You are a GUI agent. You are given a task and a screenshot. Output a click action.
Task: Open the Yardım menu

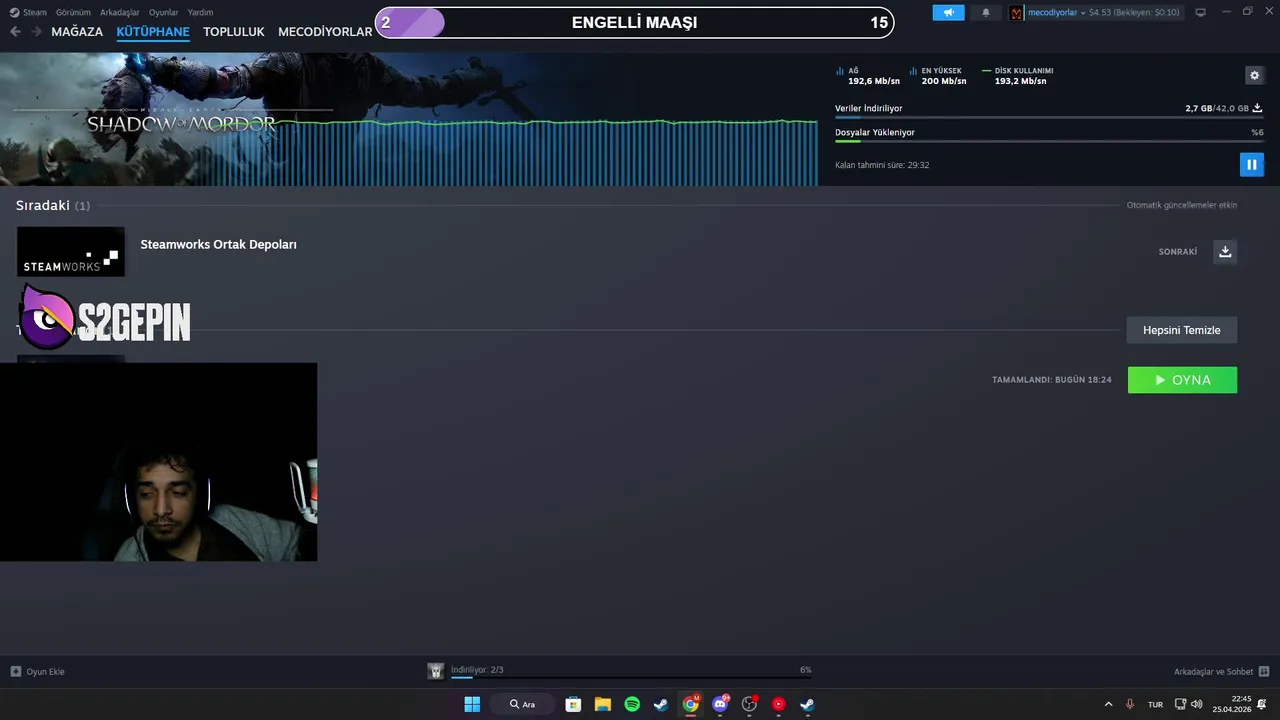(x=200, y=12)
